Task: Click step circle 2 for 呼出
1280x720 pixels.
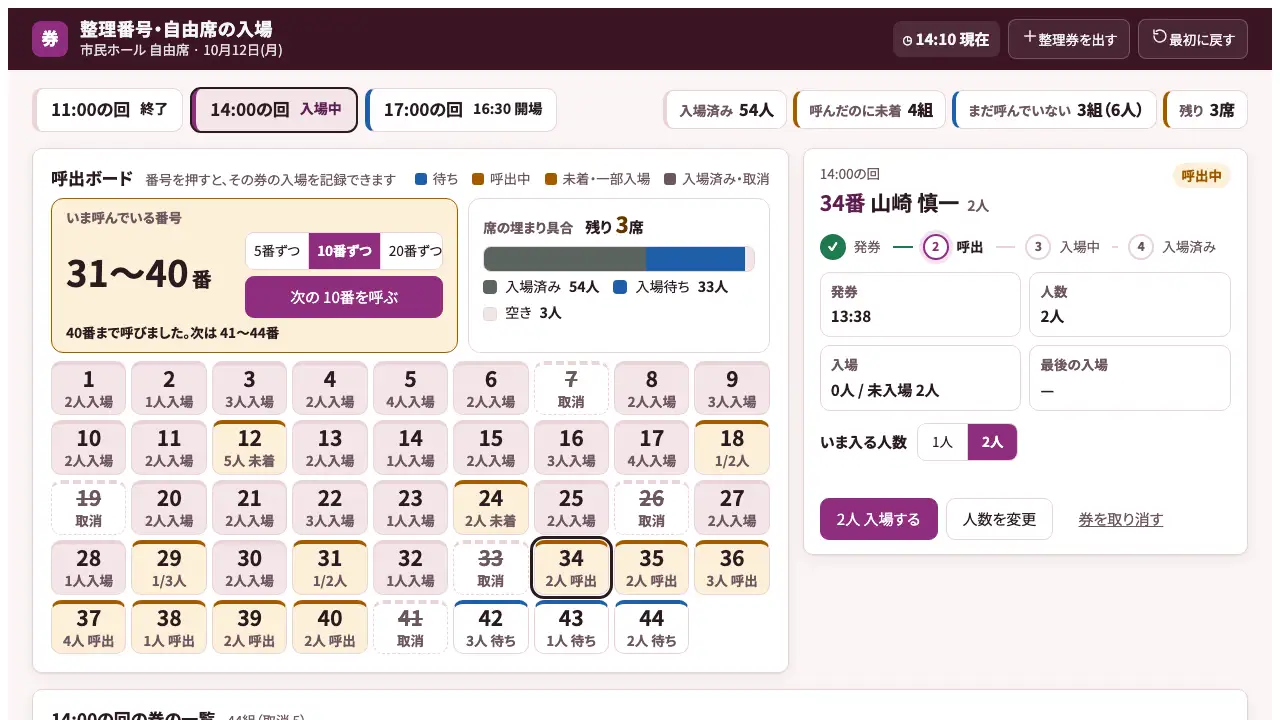Action: [x=935, y=247]
